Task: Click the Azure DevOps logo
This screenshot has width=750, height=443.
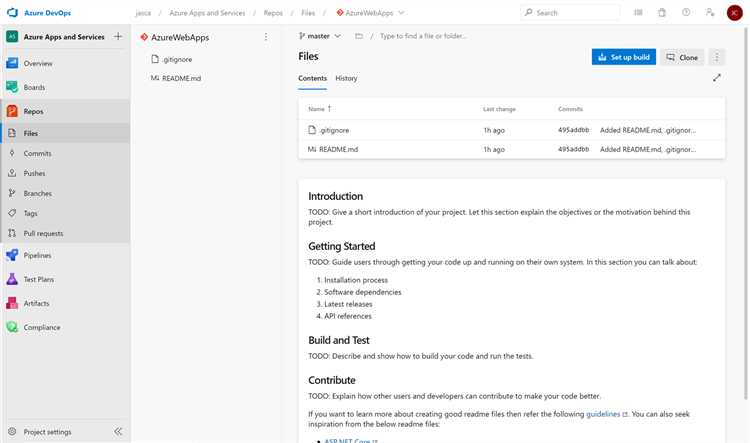Action: tap(12, 12)
